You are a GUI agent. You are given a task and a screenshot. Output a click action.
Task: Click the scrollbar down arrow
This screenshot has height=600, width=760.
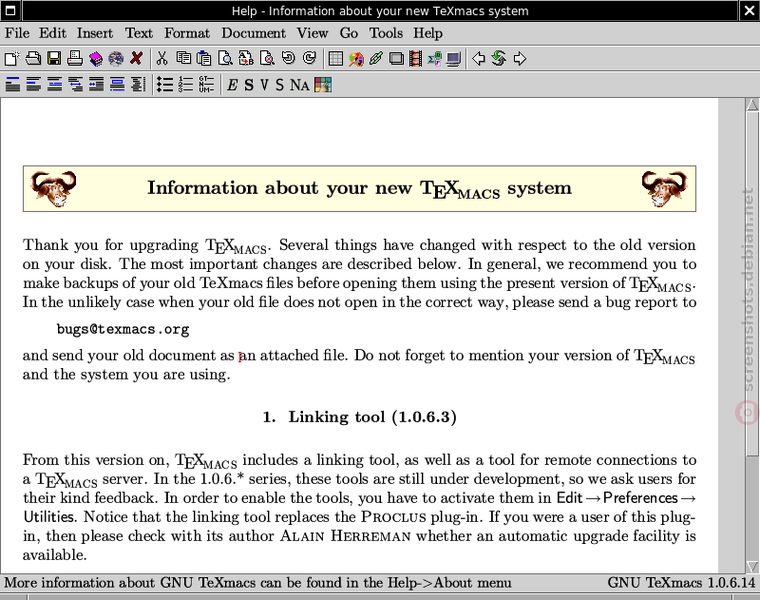pyautogui.click(x=752, y=566)
